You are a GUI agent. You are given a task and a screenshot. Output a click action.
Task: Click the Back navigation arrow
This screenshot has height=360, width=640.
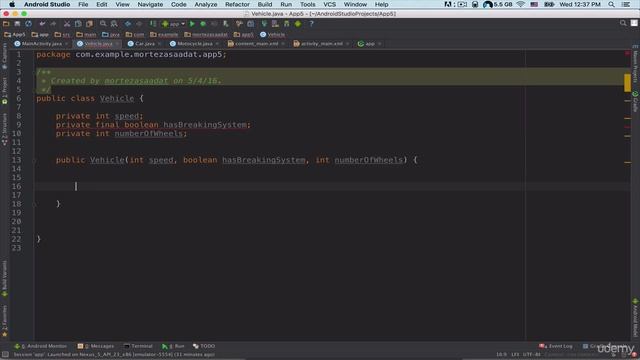tap(128, 24)
